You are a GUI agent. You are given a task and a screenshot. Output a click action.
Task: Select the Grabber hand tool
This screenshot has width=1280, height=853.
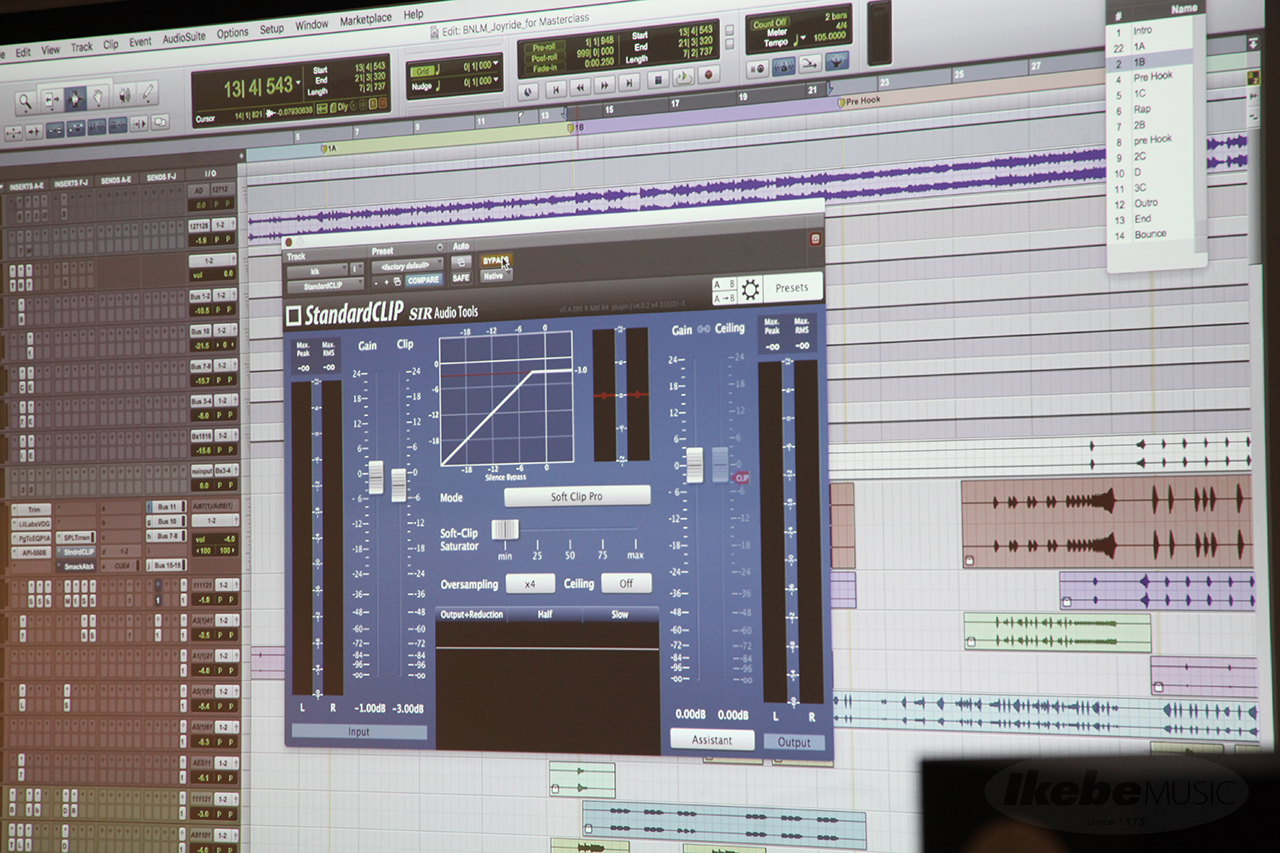click(99, 98)
